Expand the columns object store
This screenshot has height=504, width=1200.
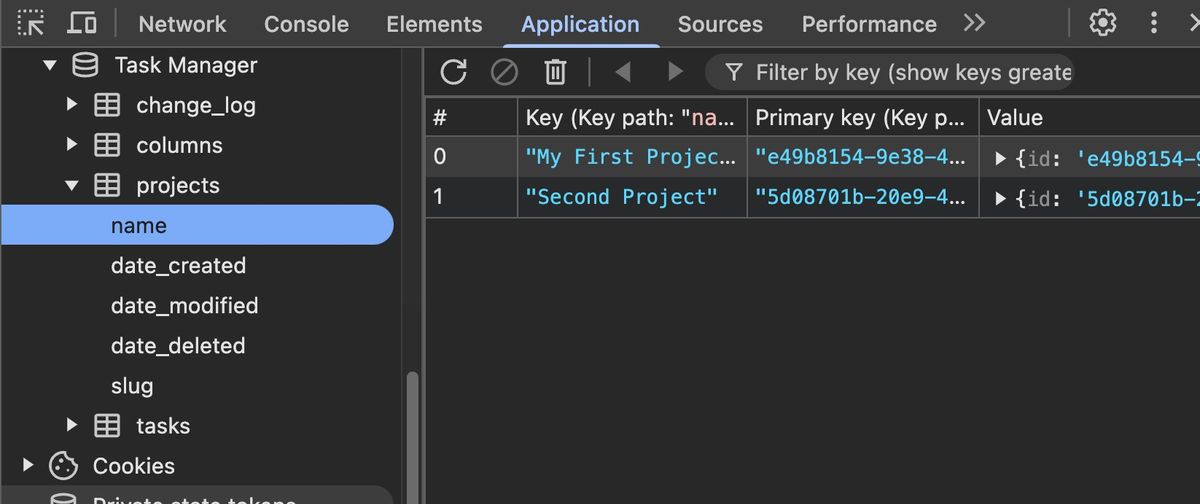(x=72, y=144)
